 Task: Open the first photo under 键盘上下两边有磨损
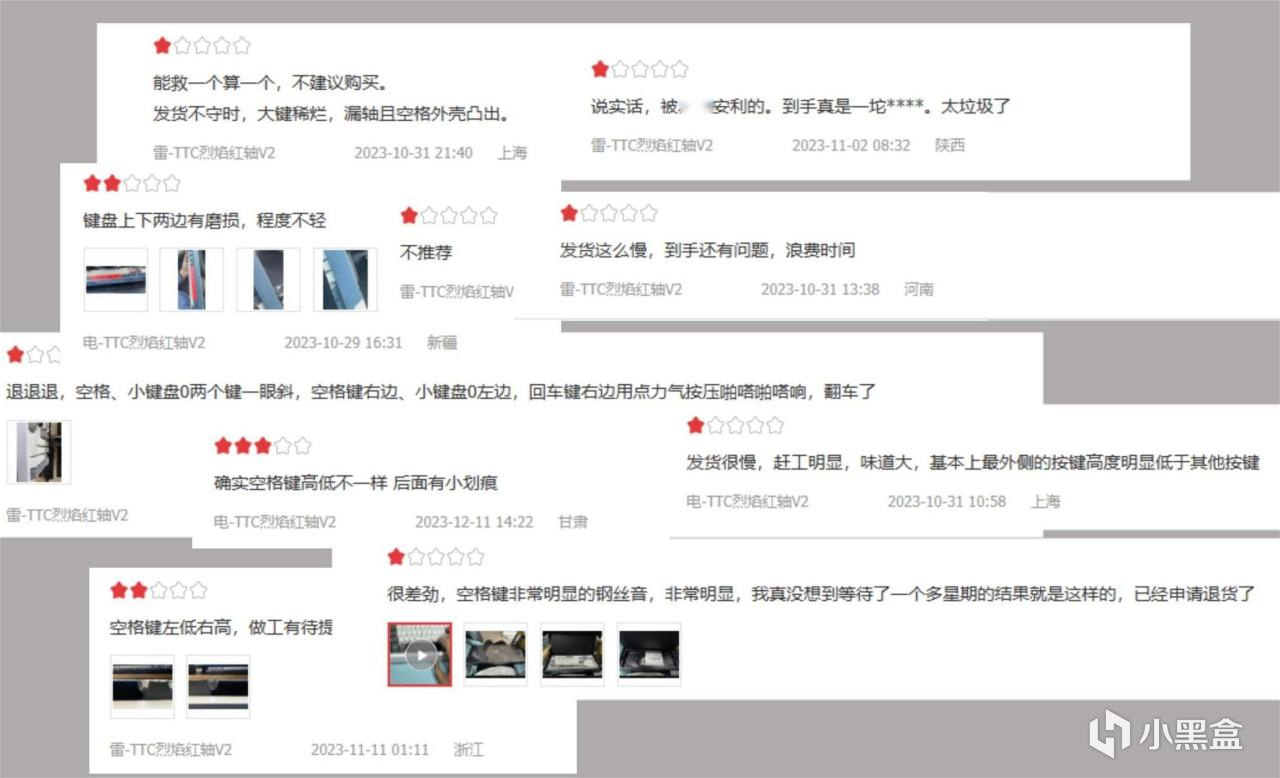(115, 279)
